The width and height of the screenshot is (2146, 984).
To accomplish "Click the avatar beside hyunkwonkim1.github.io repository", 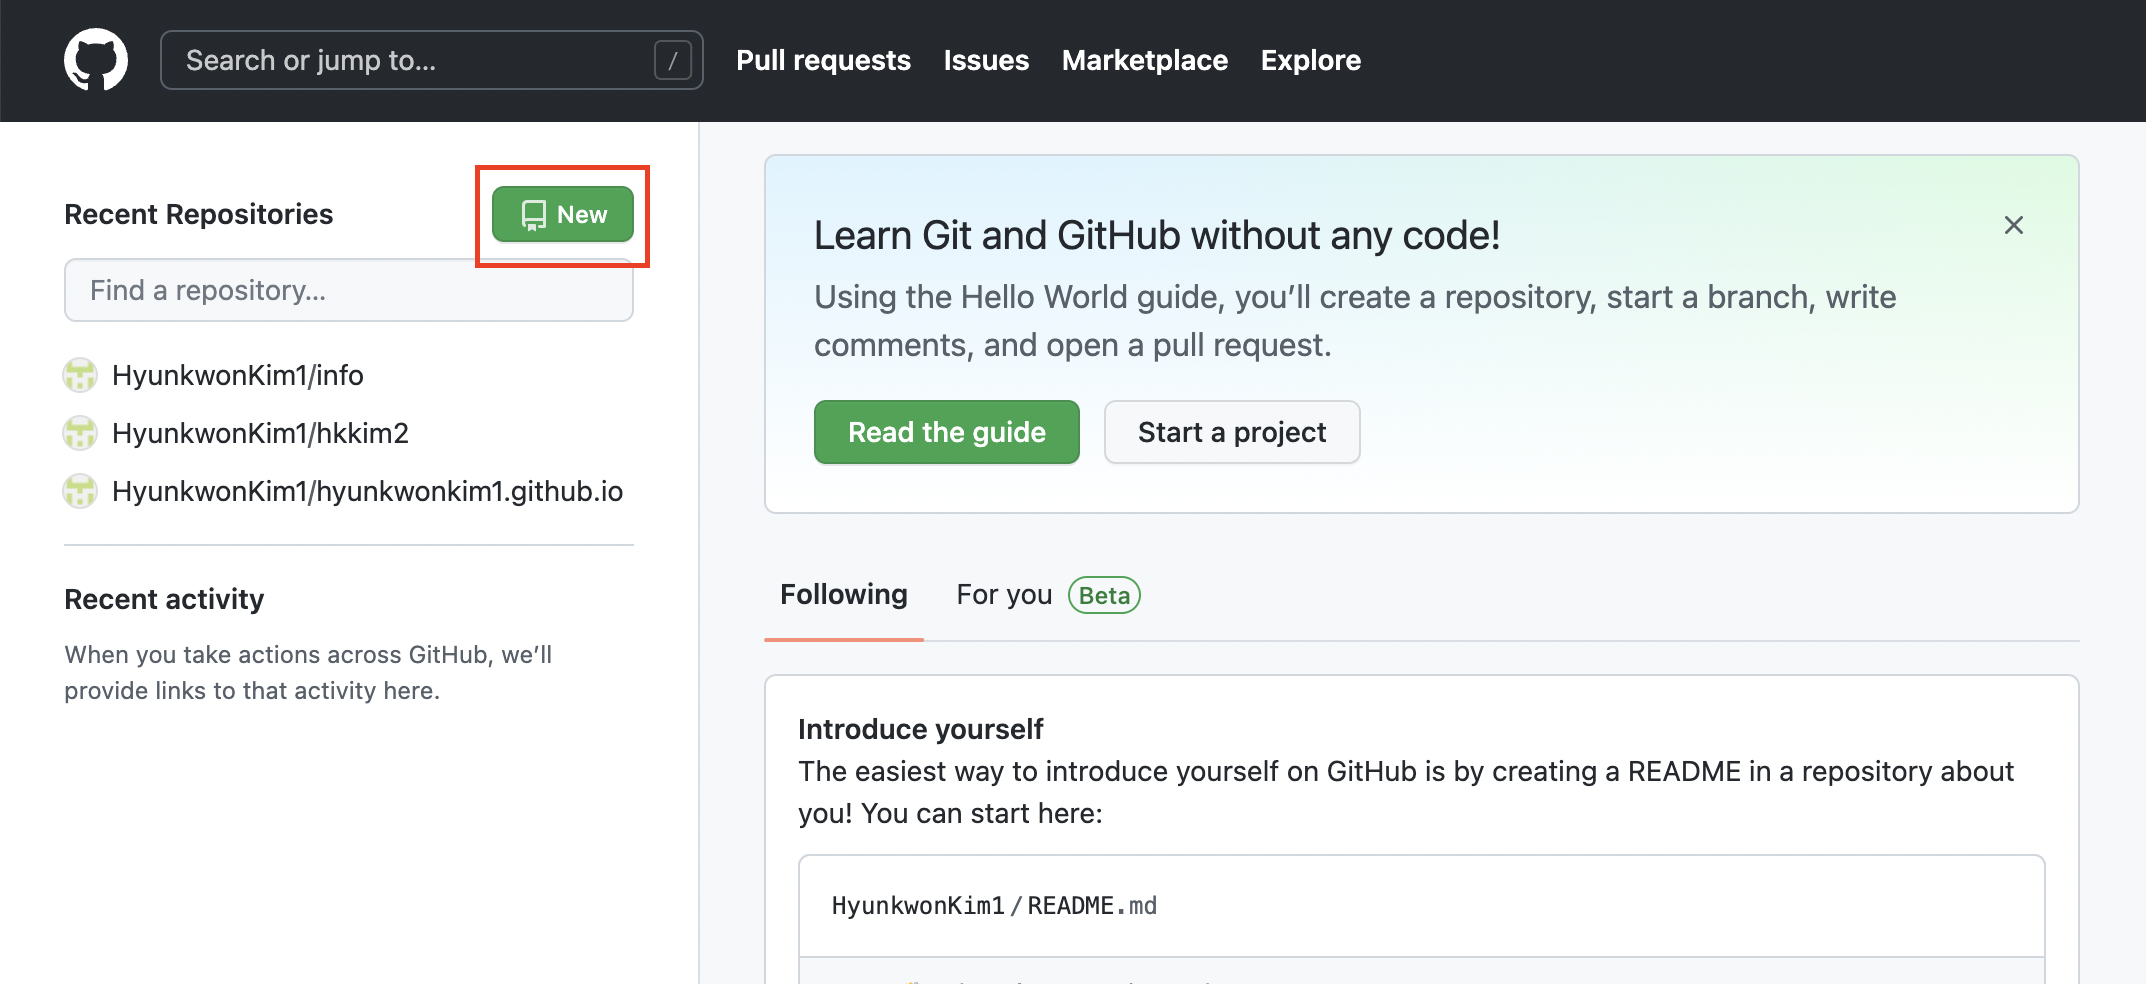I will tap(80, 491).
